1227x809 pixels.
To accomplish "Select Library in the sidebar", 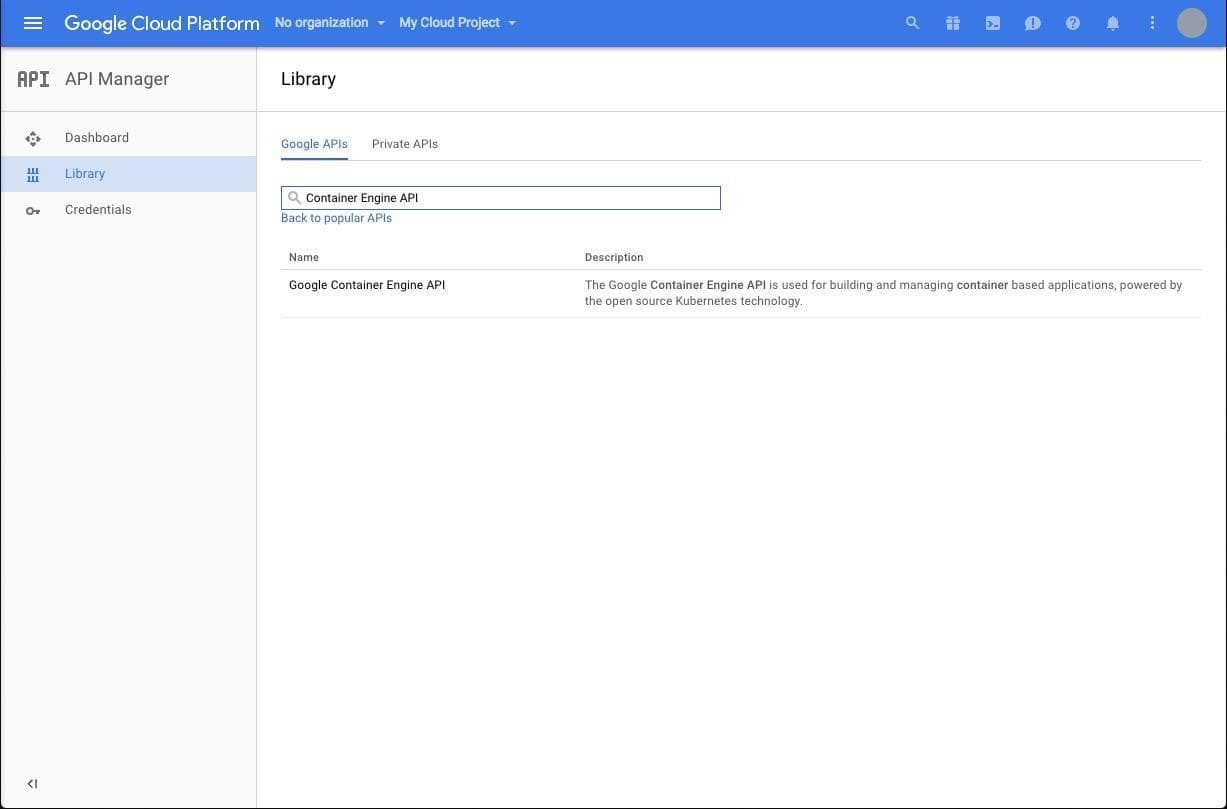I will [128, 174].
